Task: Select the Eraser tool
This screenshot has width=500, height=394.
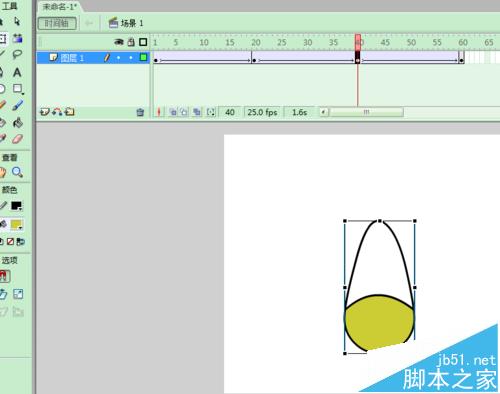Action: [17, 139]
